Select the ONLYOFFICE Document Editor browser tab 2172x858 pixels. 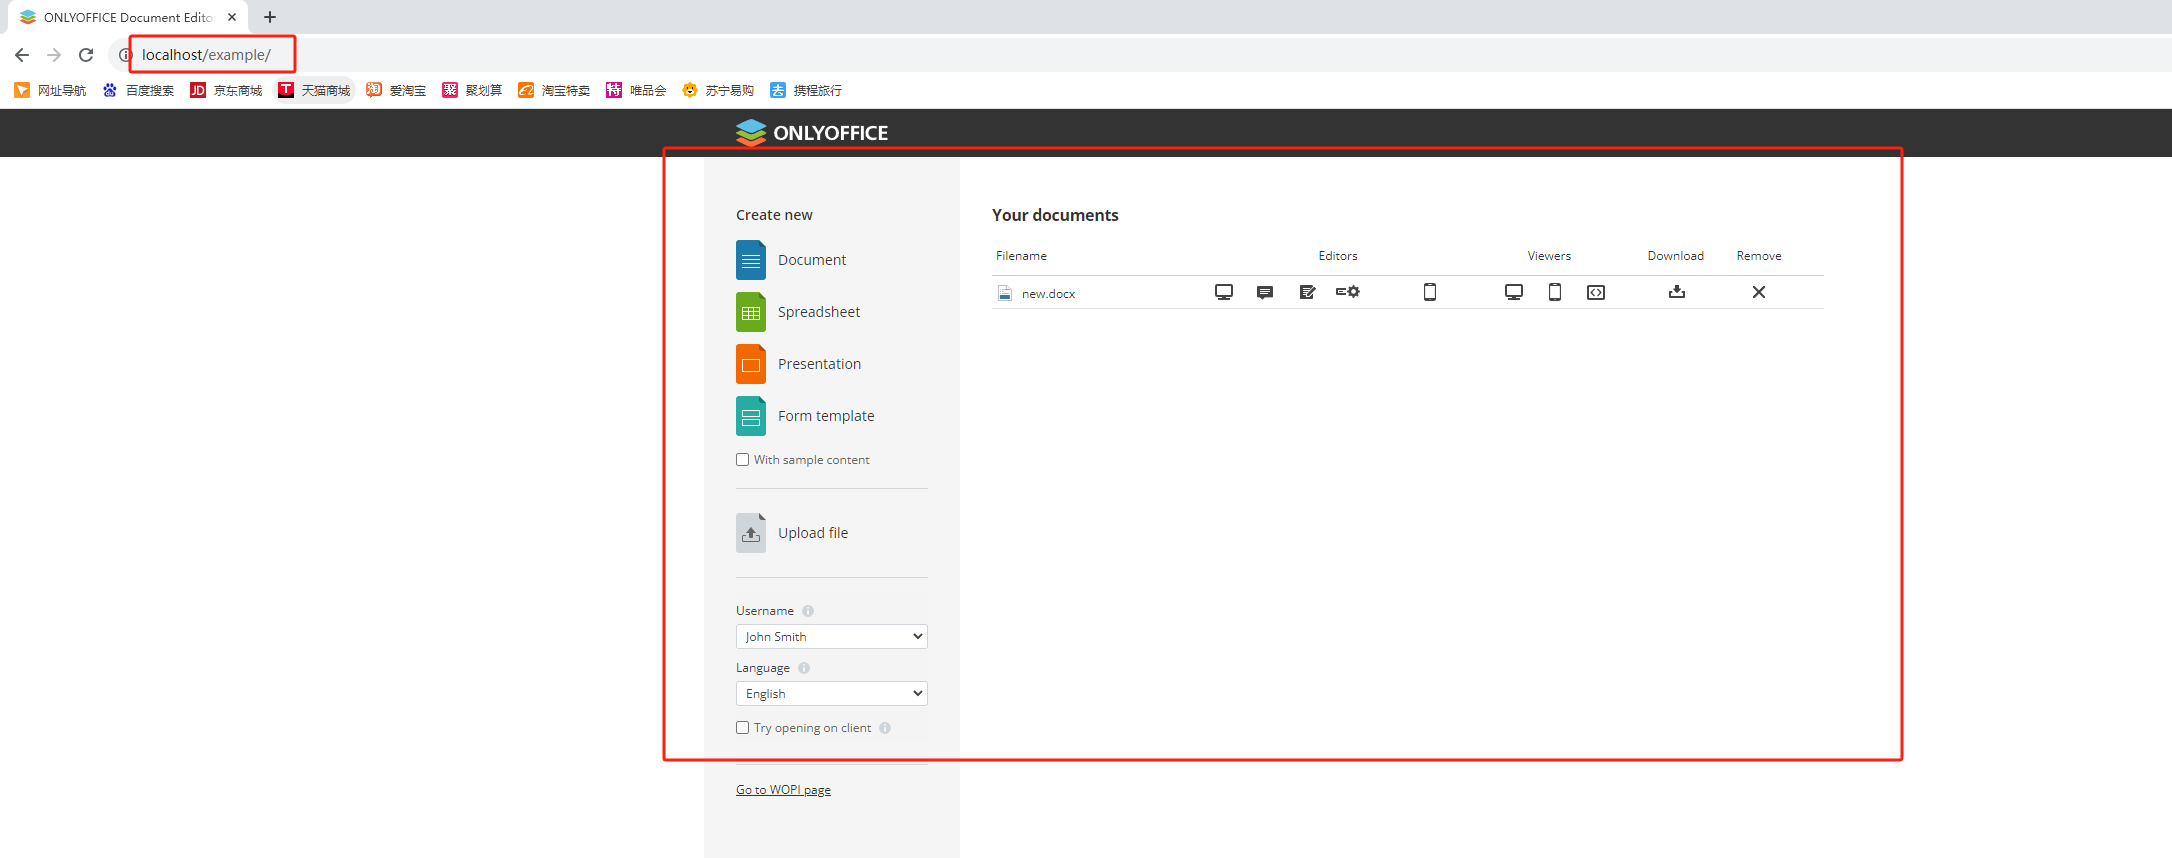pyautogui.click(x=127, y=17)
